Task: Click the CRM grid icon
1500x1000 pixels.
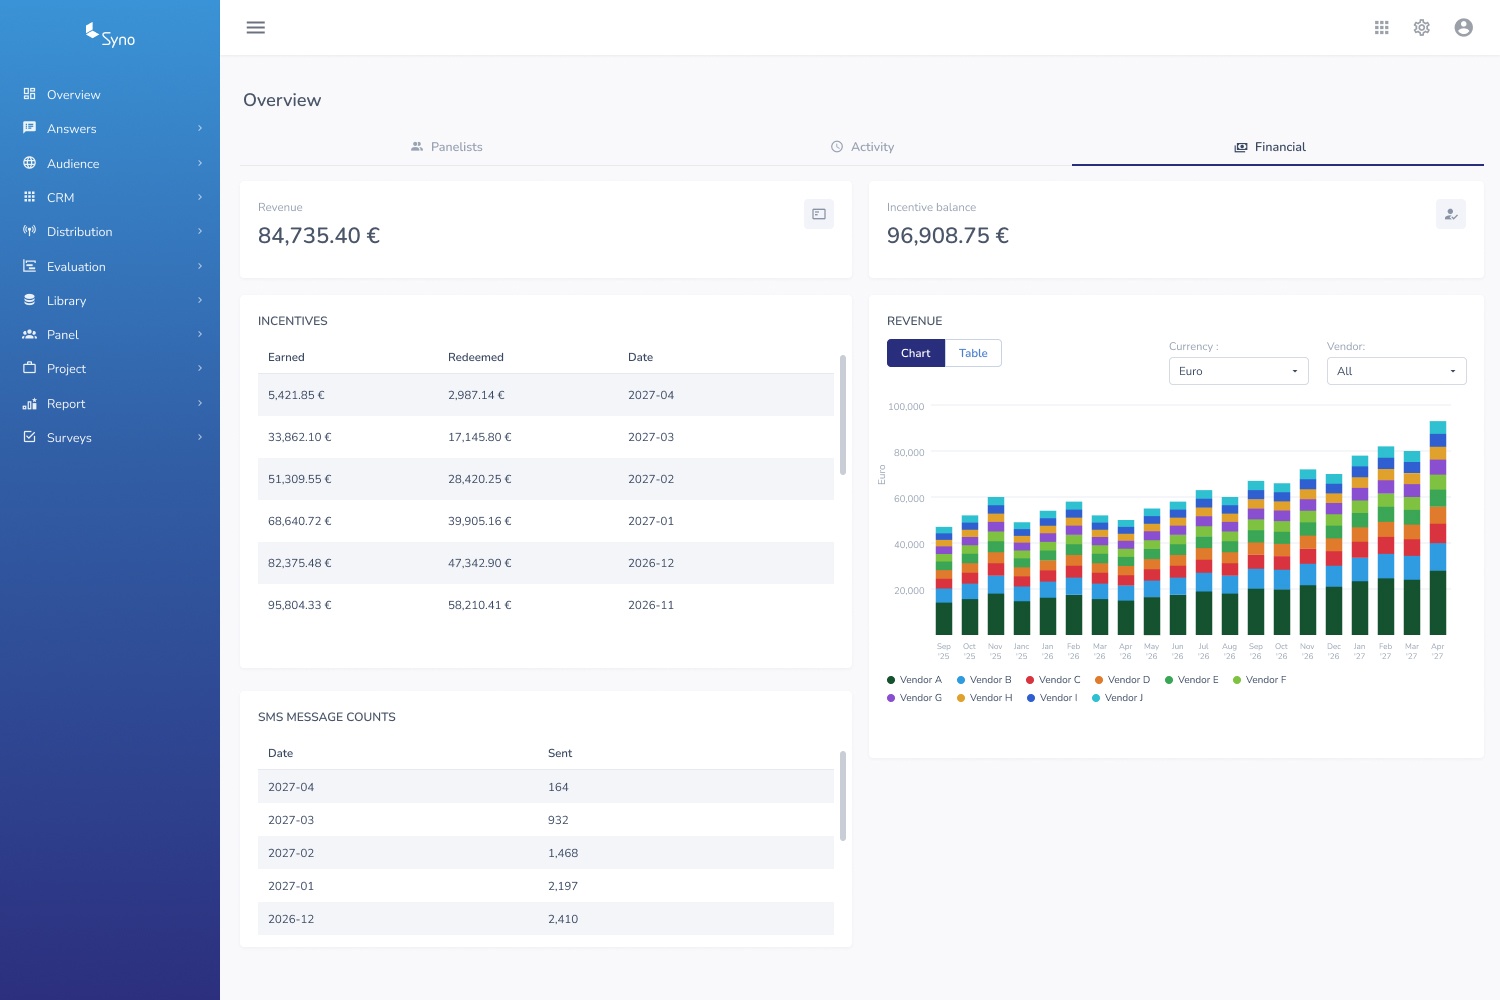Action: coord(30,197)
